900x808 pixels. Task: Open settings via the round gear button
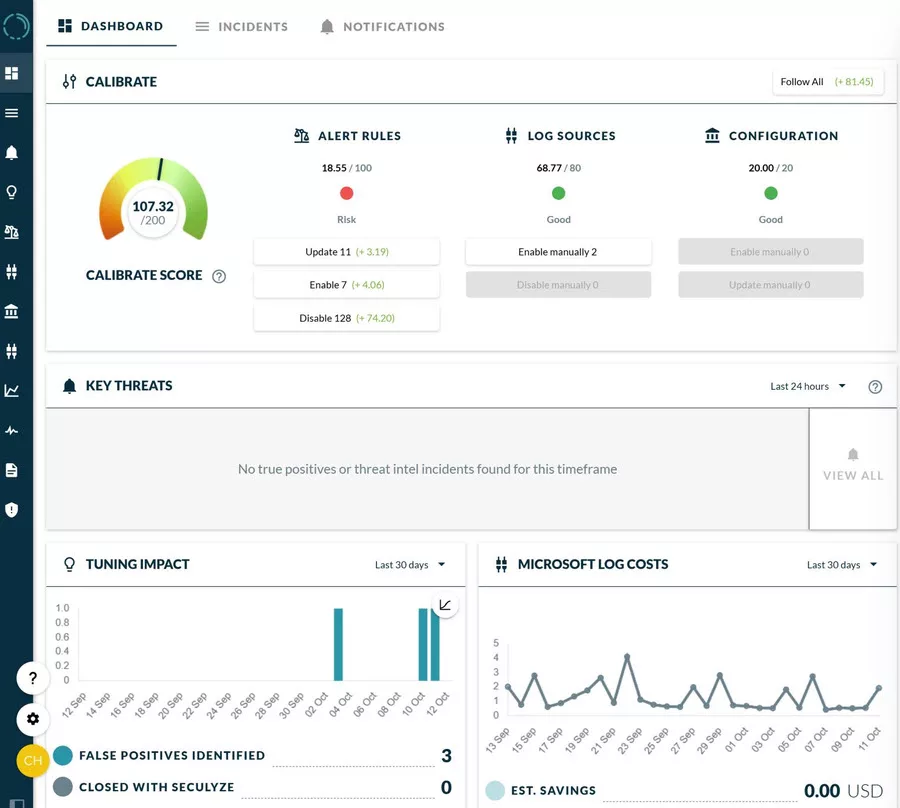33,718
